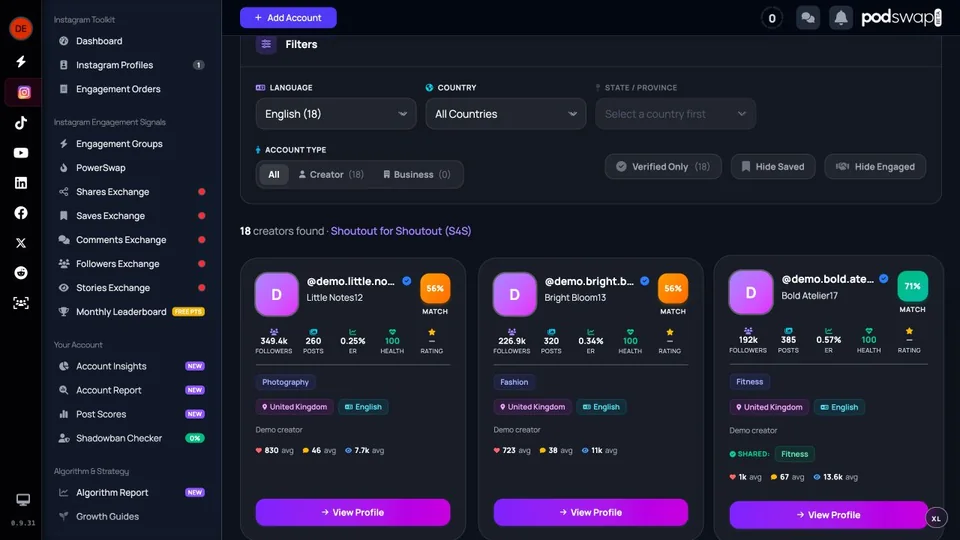Click the Fashion niche tag
960x540 pixels.
[514, 382]
